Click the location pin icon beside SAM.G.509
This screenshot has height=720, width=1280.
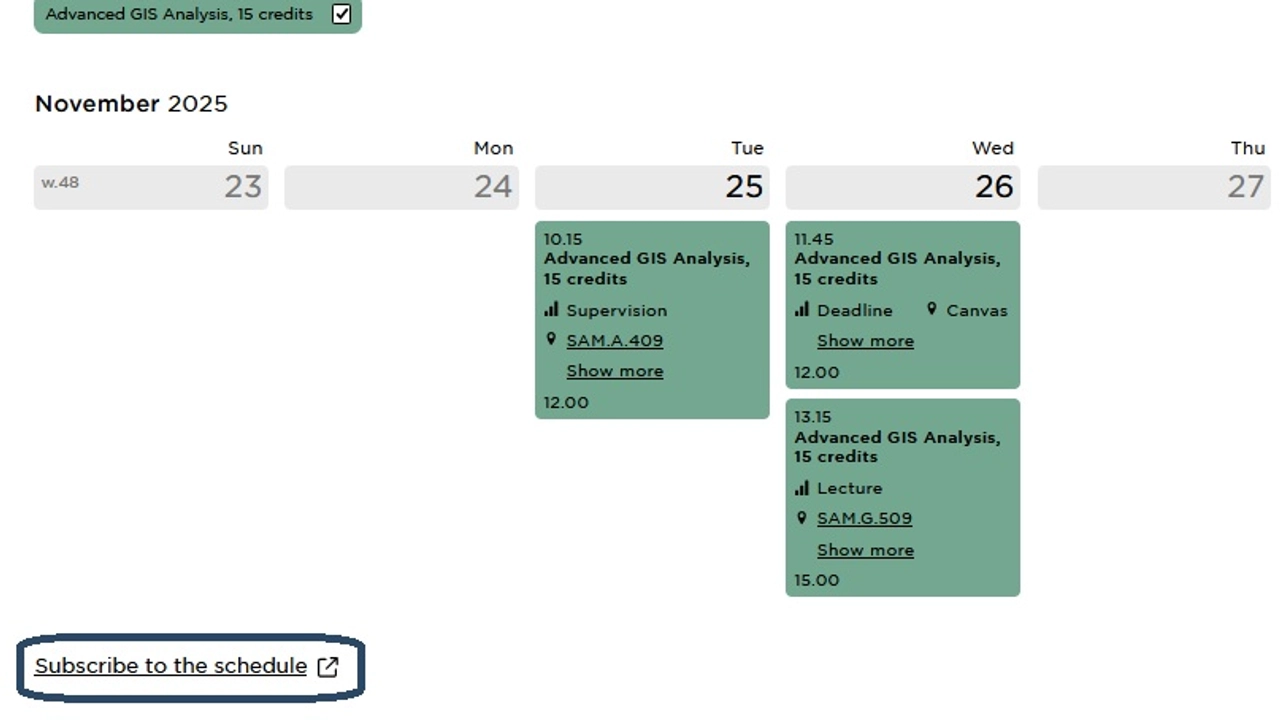point(802,518)
